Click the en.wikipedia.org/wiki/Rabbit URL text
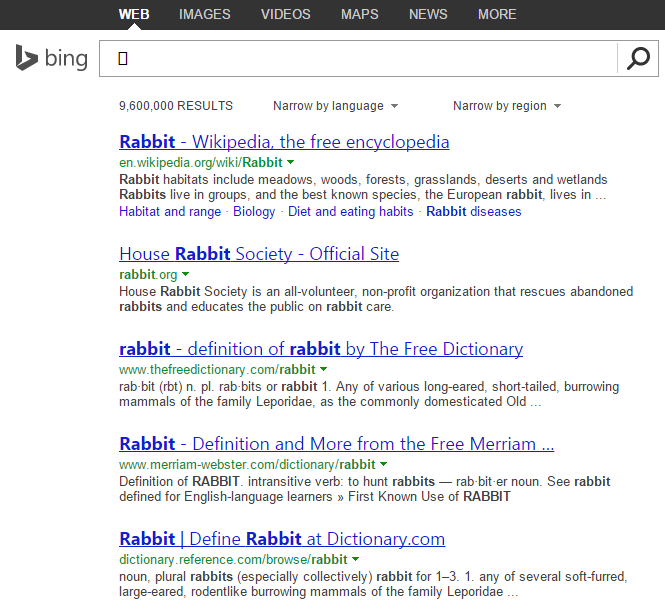The height and width of the screenshot is (605, 665). coord(201,162)
